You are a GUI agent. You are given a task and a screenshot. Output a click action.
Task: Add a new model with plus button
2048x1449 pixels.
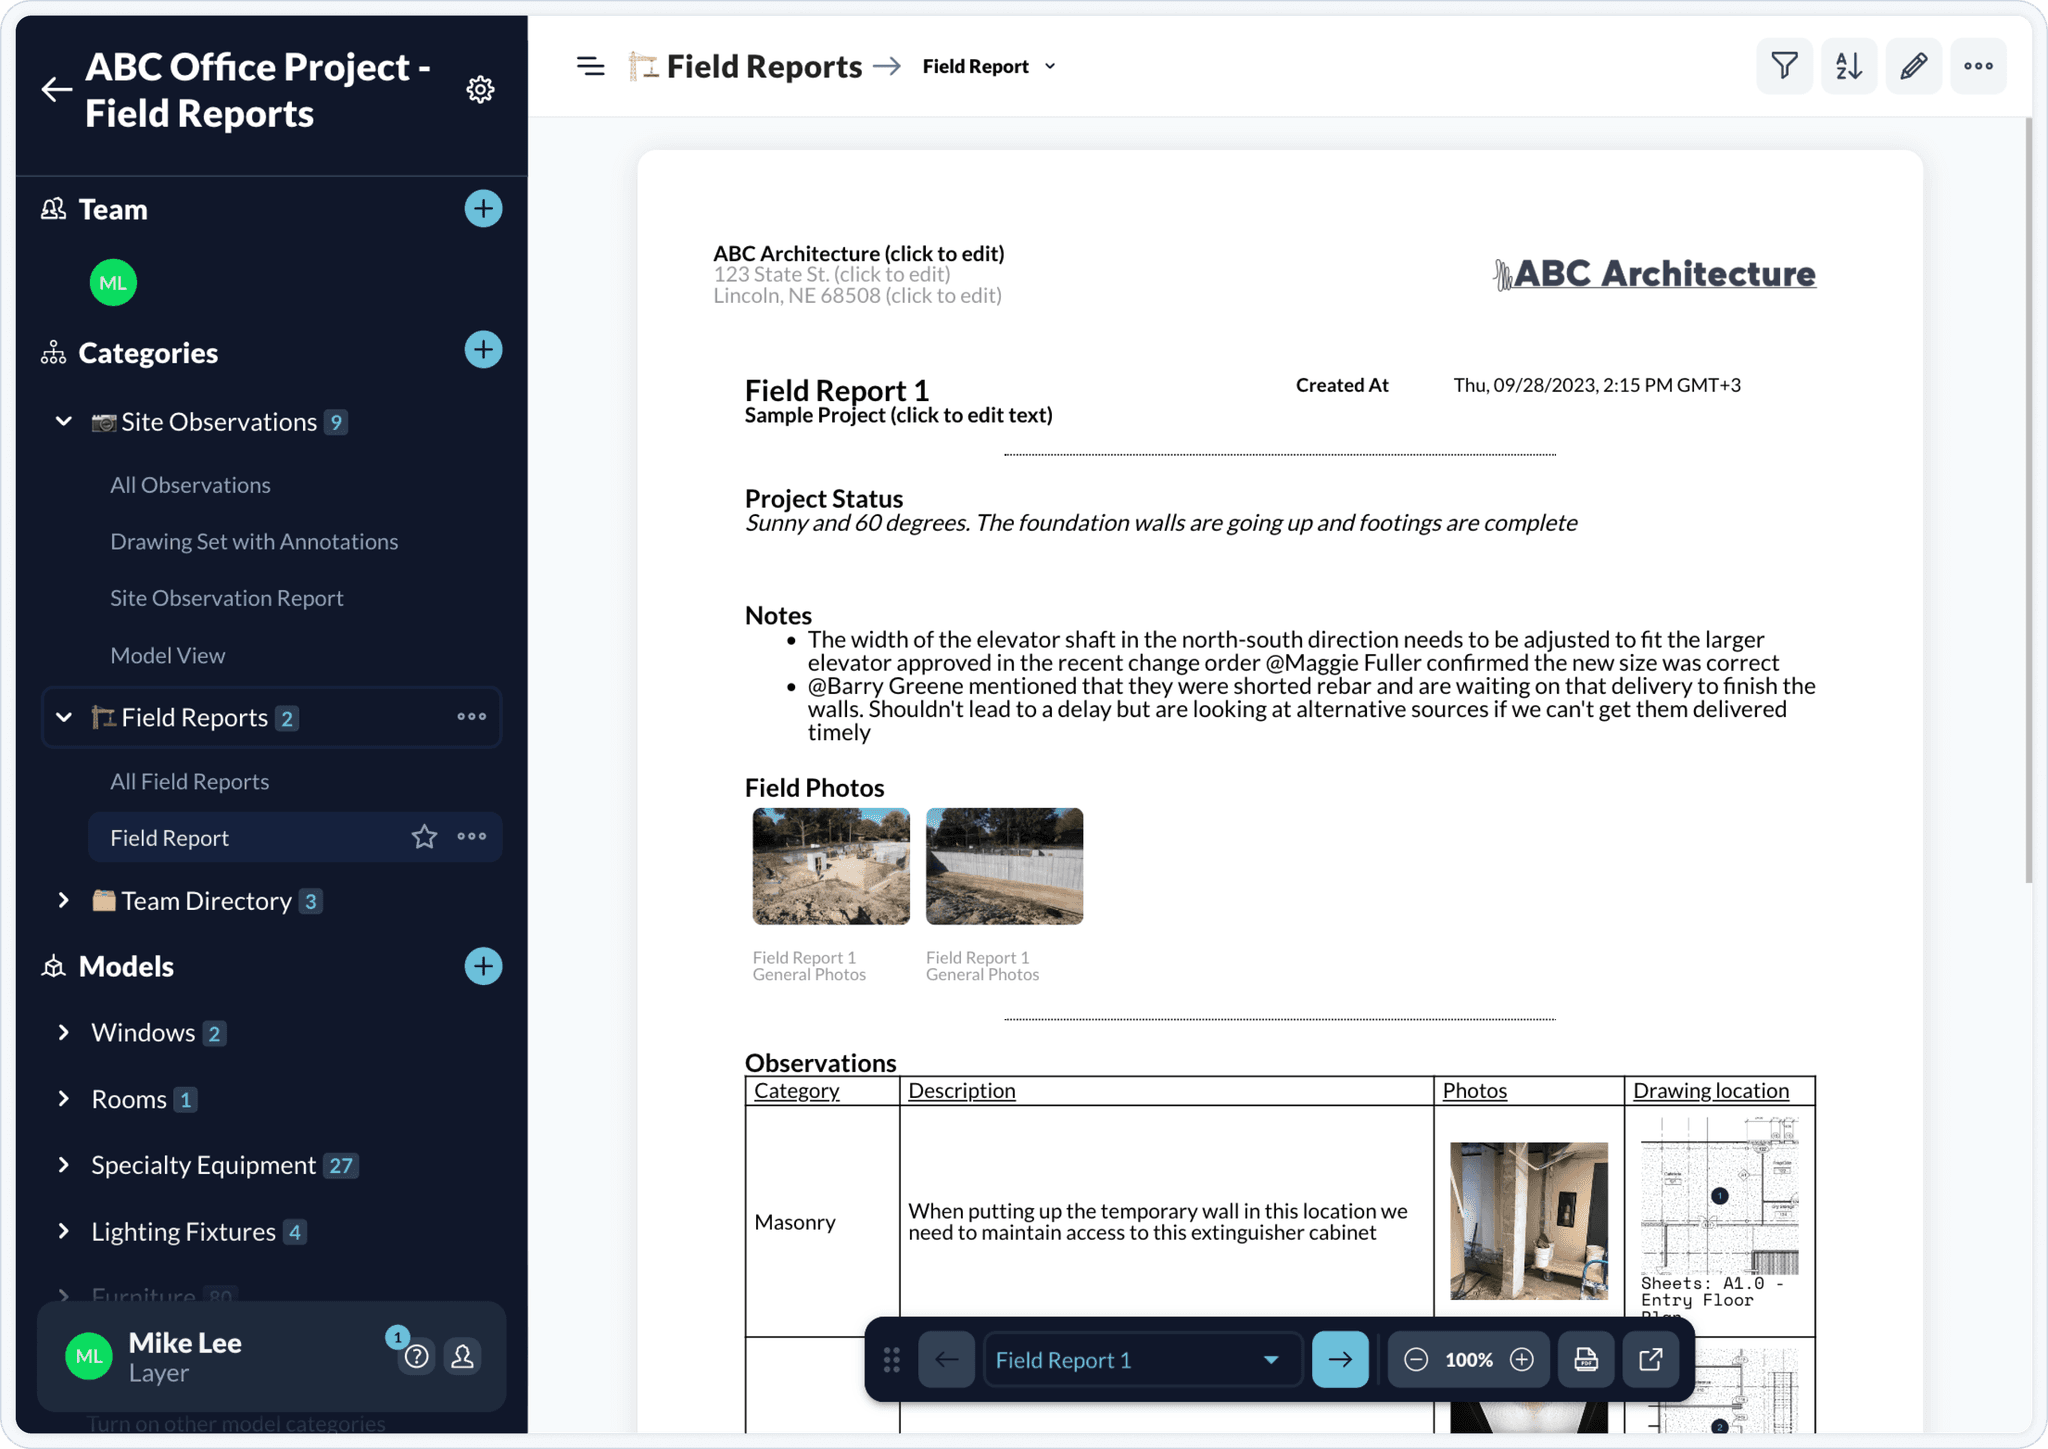click(x=483, y=966)
